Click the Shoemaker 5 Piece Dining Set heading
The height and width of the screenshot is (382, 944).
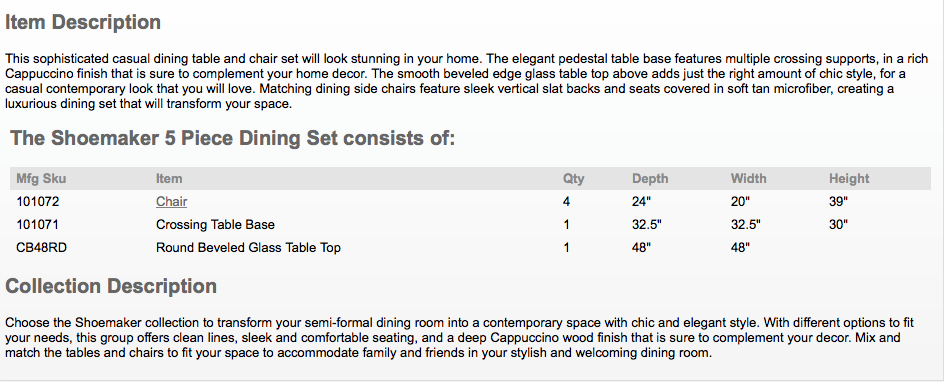tap(232, 138)
